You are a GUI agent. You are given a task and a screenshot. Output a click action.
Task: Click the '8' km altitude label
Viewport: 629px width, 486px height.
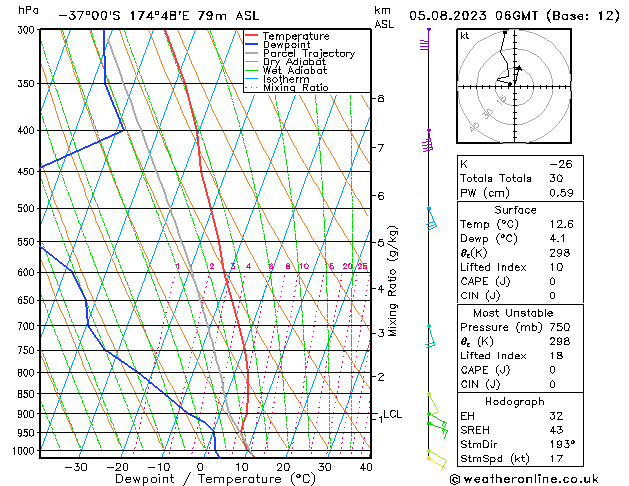pos(381,98)
